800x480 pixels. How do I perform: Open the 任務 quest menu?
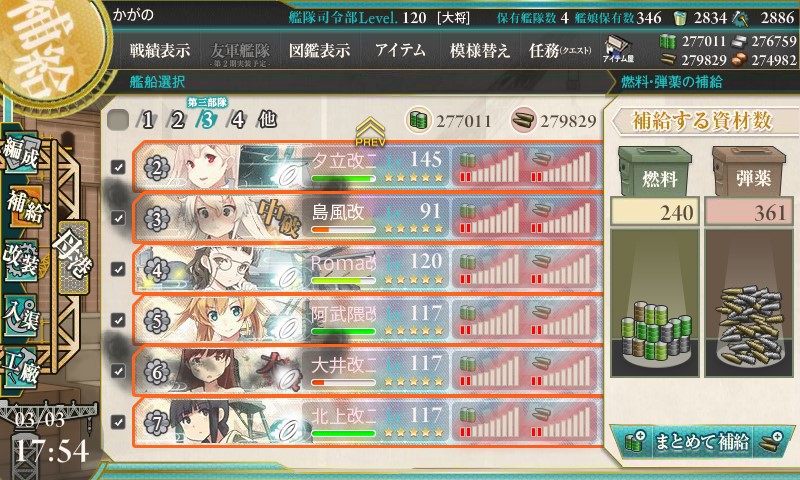coord(560,50)
